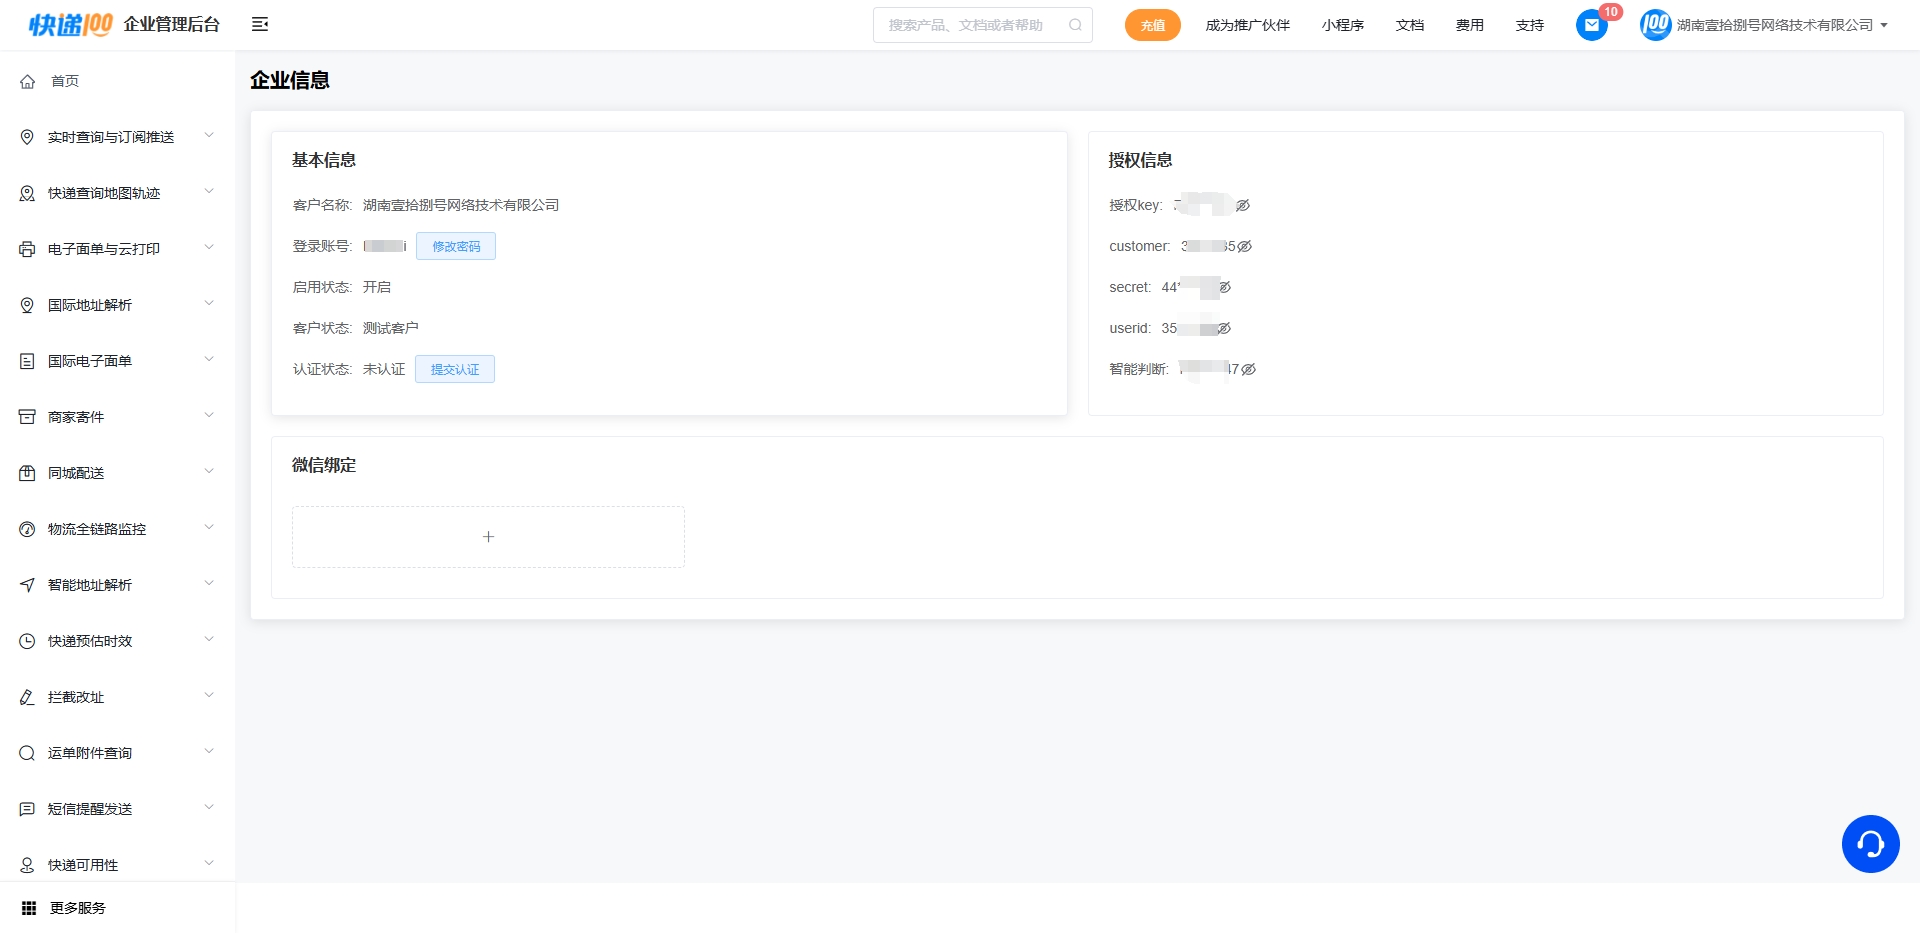Reveal the hidden 授权key value

(1243, 205)
